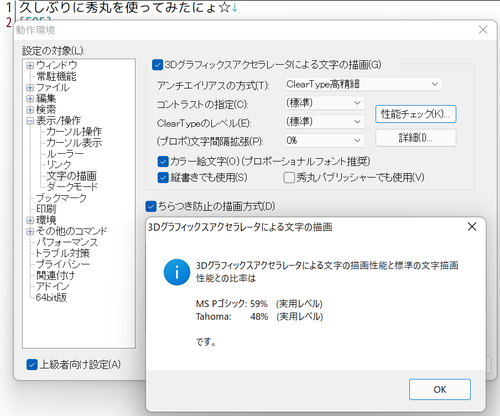Toggle 3Dグラフィックスアクセラレータによる文字の描画 checkbox
The height and width of the screenshot is (416, 500).
[x=157, y=65]
